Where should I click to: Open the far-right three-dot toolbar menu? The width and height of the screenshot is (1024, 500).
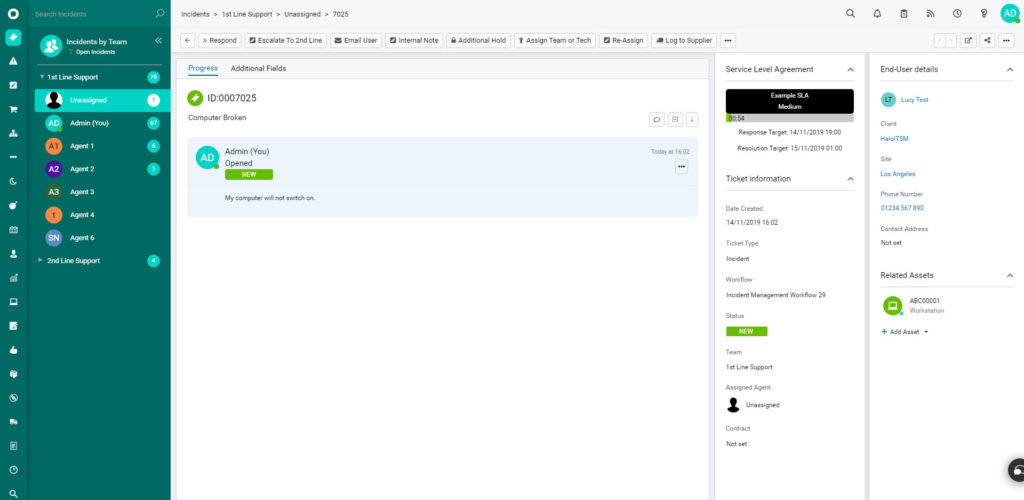(x=1006, y=40)
